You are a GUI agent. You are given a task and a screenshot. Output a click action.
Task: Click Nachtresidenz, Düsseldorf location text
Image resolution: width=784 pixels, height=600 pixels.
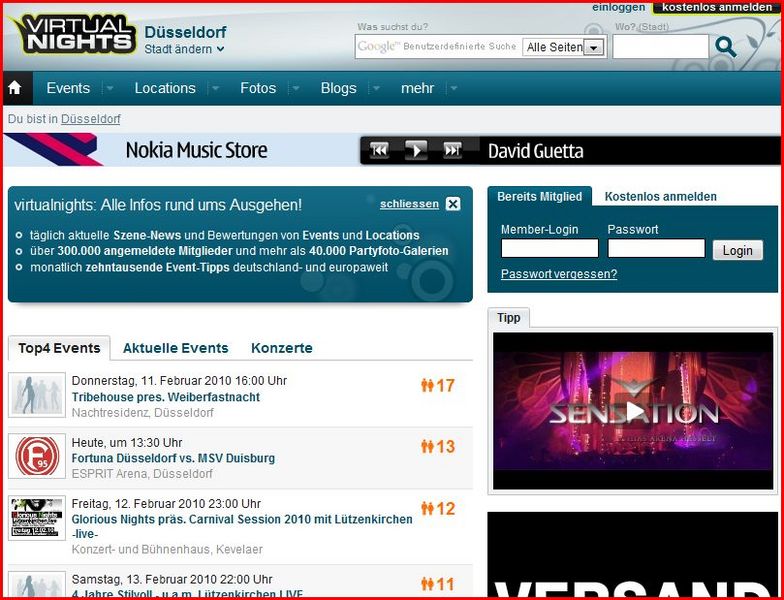click(x=142, y=413)
